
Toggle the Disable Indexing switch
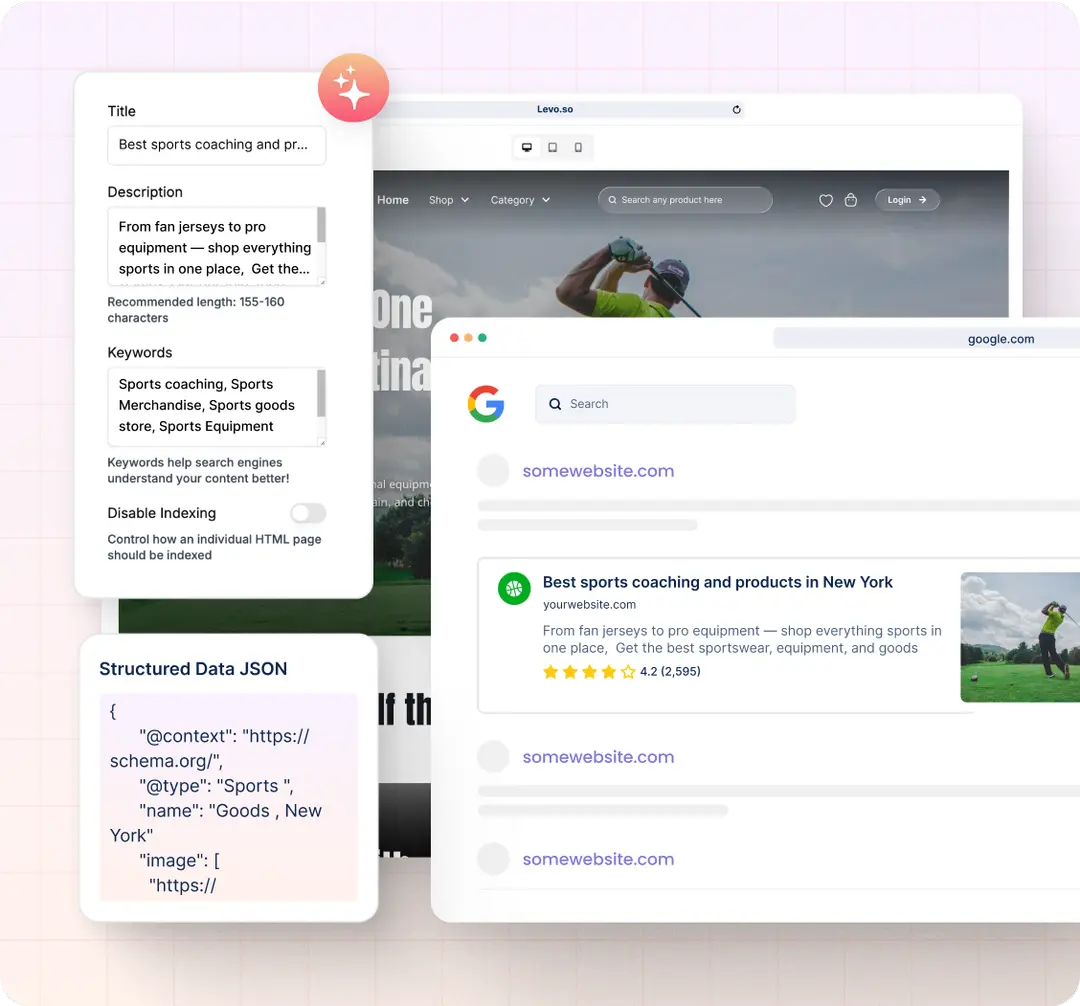[x=307, y=513]
